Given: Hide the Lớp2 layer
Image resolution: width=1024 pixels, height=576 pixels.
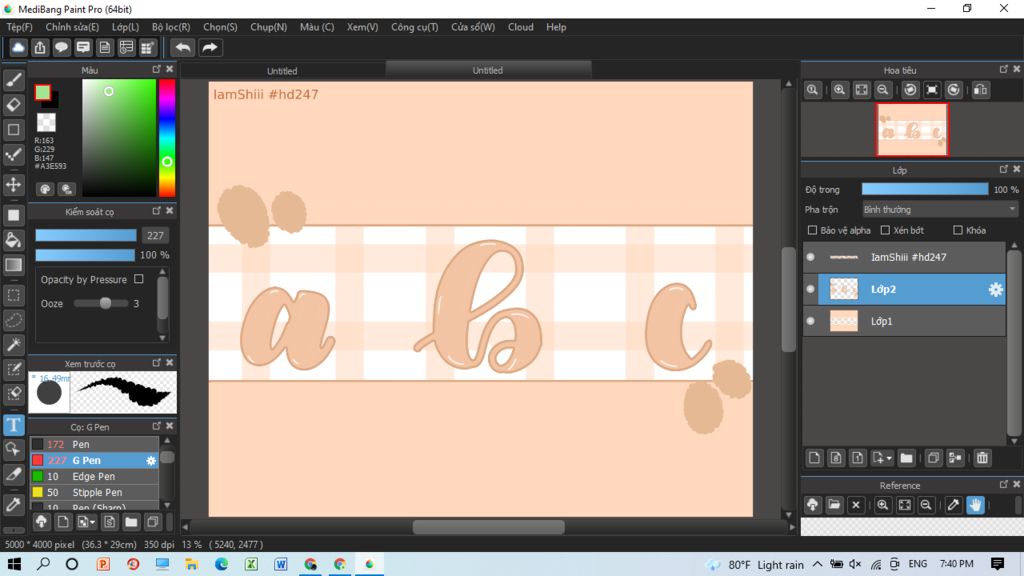Looking at the screenshot, I should coord(810,289).
